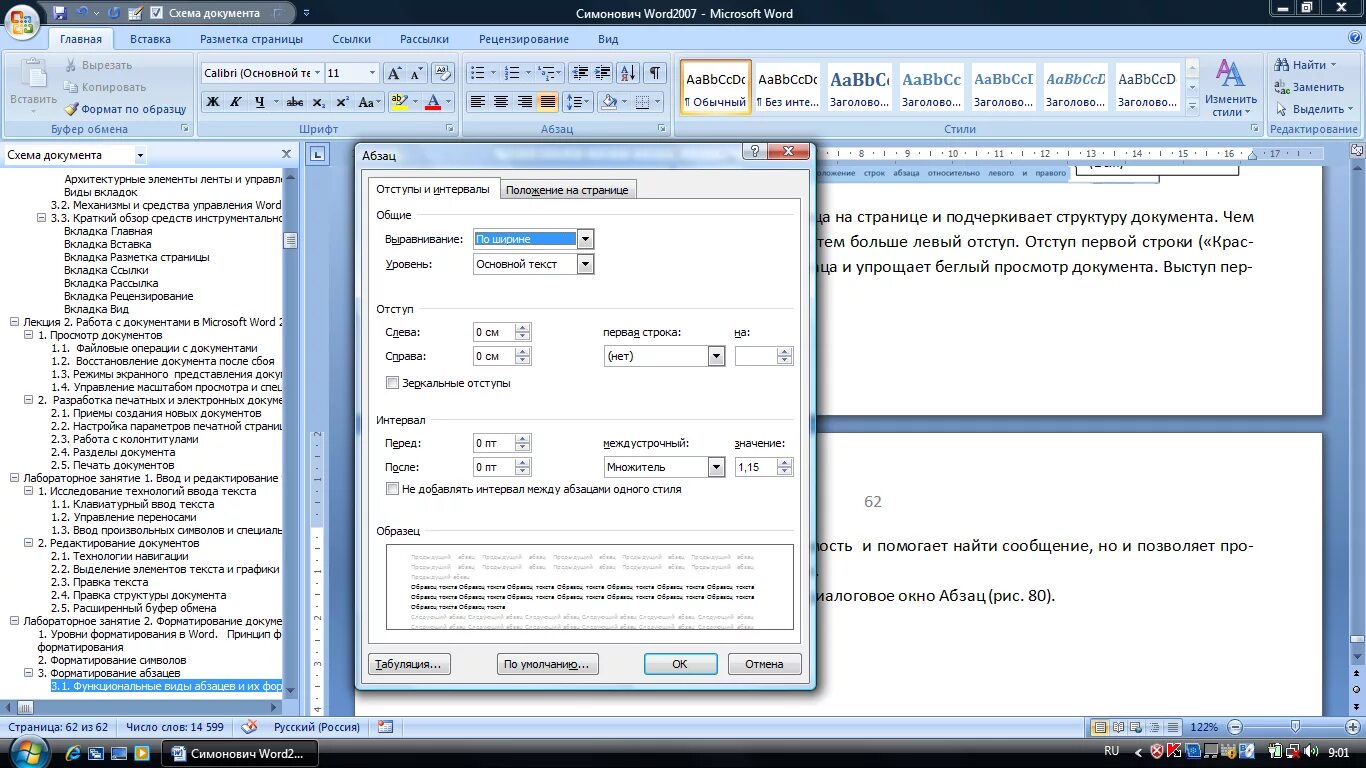Viewport: 1366px width, 768px height.
Task: Open the первая строка dropdown
Action: click(716, 356)
